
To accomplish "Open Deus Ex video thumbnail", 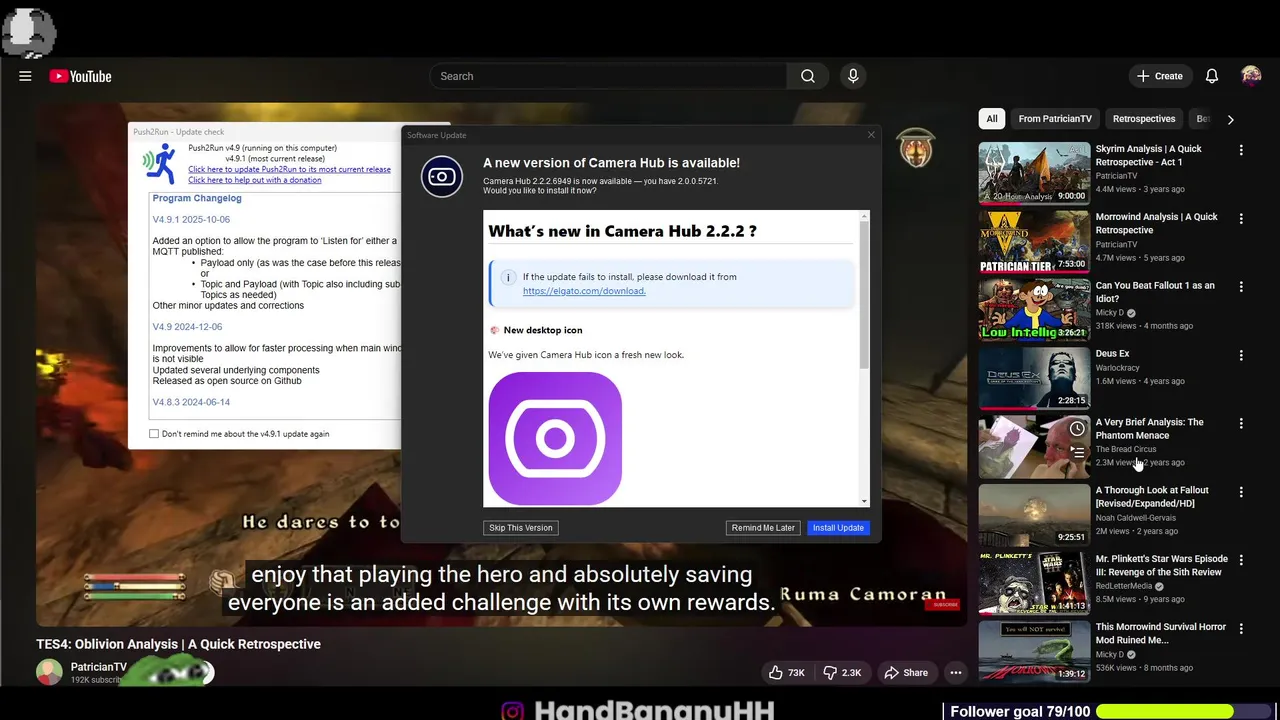I will 1034,378.
